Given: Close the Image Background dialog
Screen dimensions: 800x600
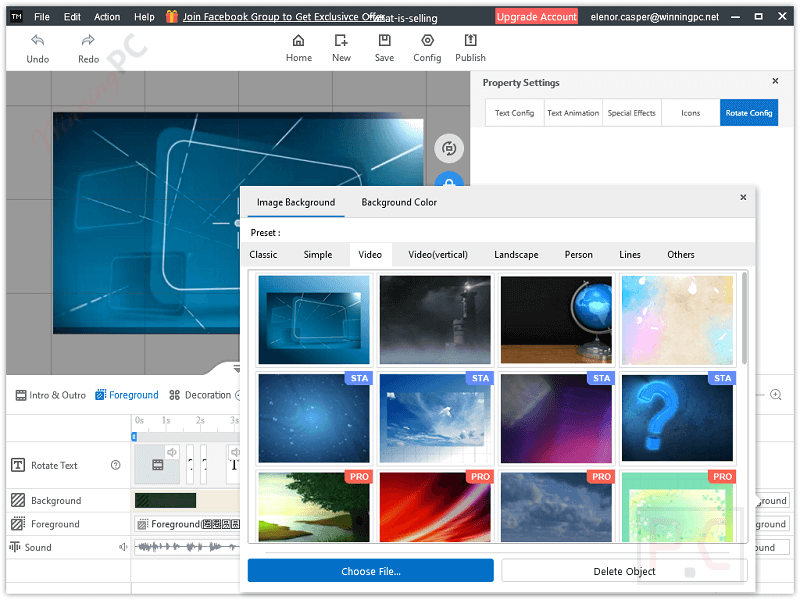Looking at the screenshot, I should [x=743, y=197].
